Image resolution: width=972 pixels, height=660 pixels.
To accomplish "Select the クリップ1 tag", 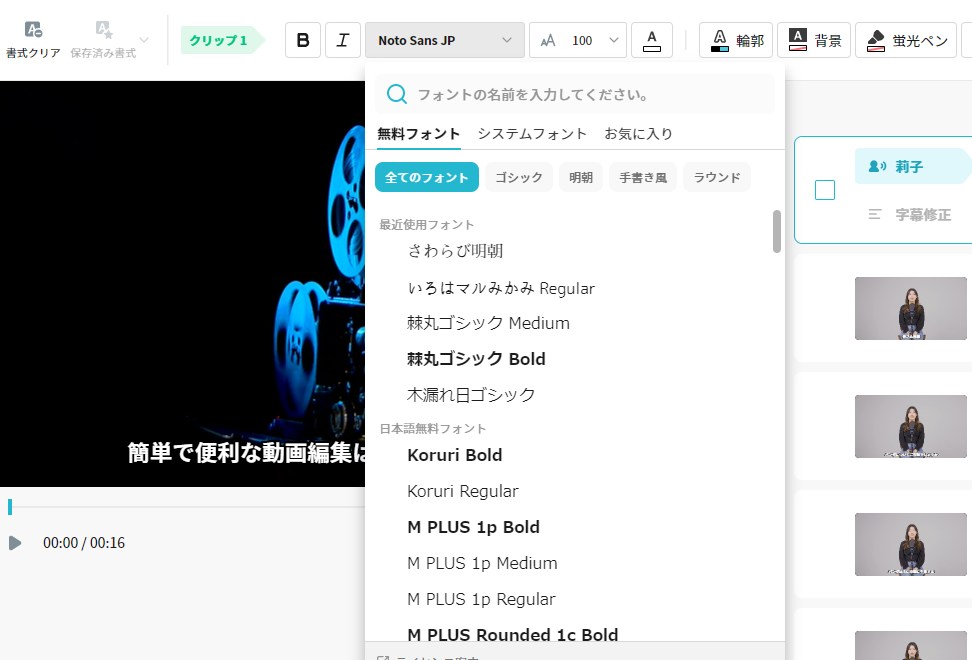I will (222, 40).
